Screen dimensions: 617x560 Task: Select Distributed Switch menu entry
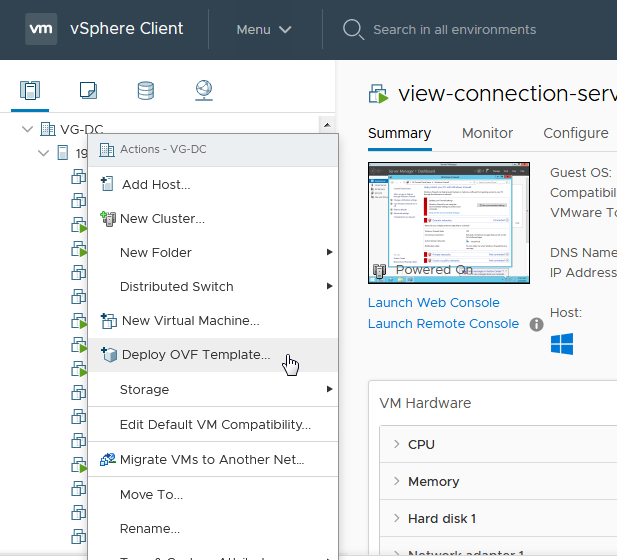(x=213, y=286)
